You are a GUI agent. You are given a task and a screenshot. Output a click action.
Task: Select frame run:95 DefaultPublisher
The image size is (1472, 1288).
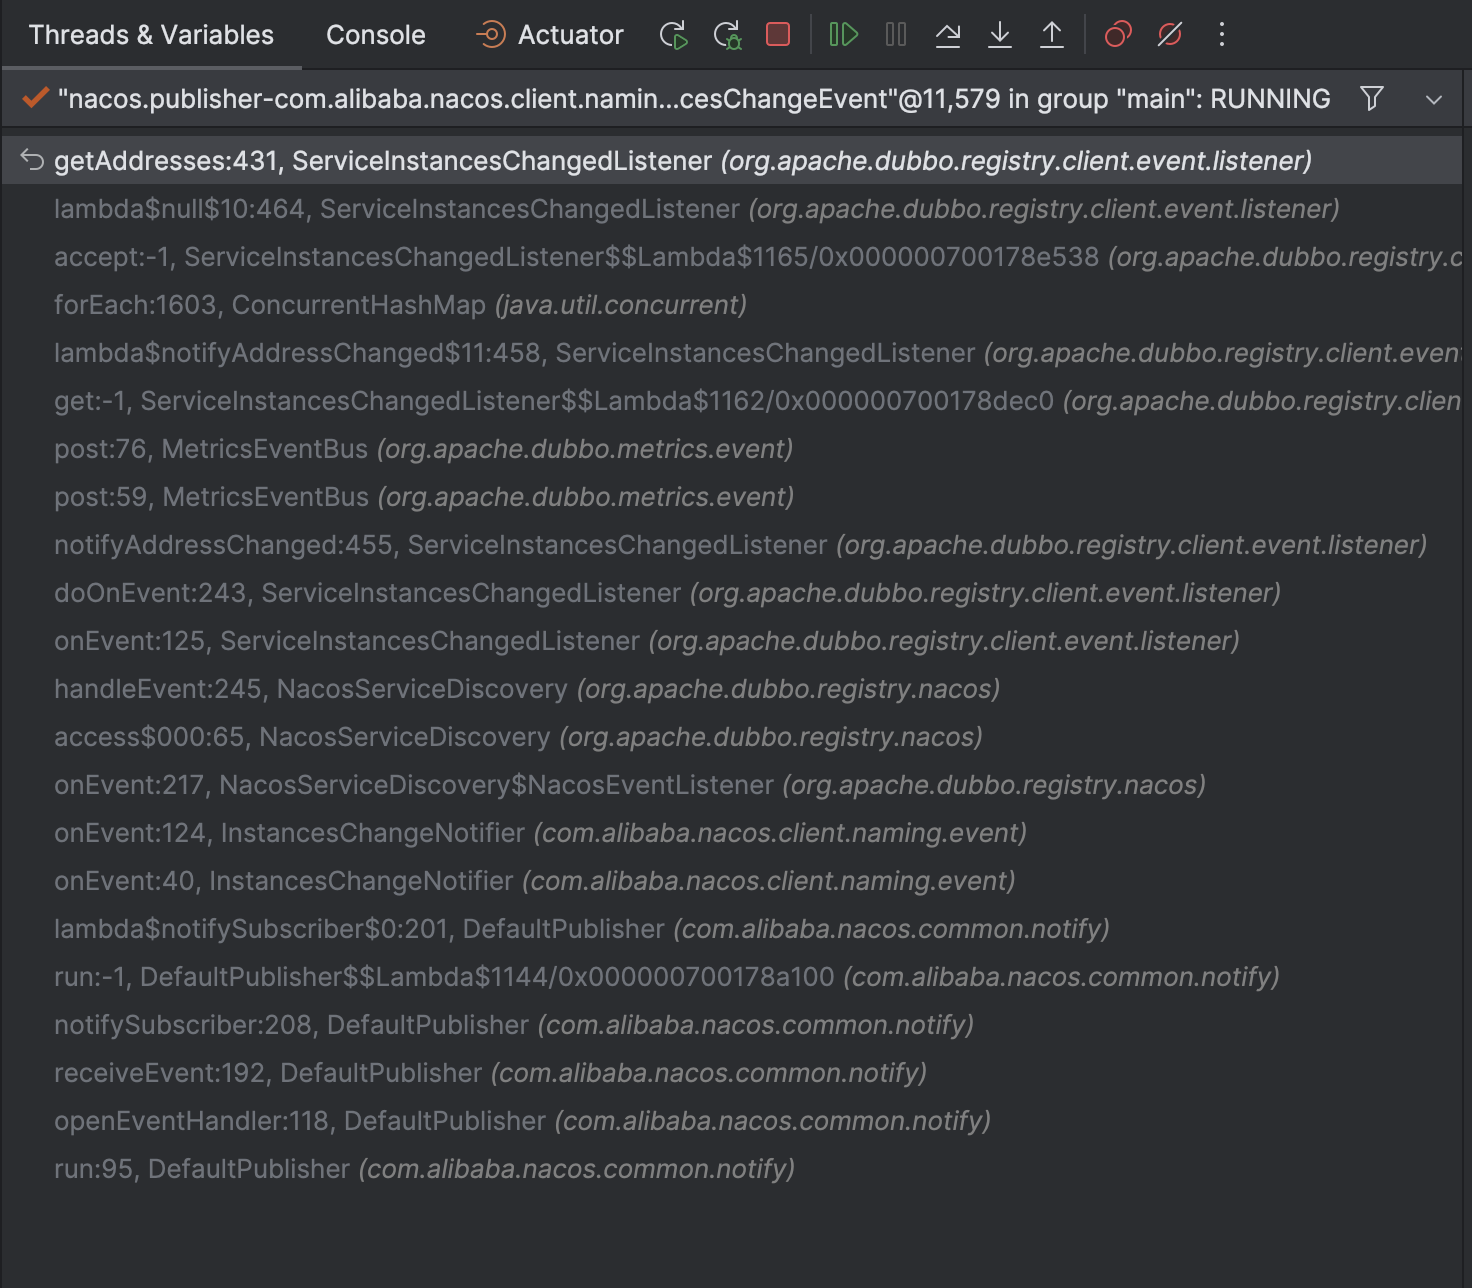pos(732,1169)
